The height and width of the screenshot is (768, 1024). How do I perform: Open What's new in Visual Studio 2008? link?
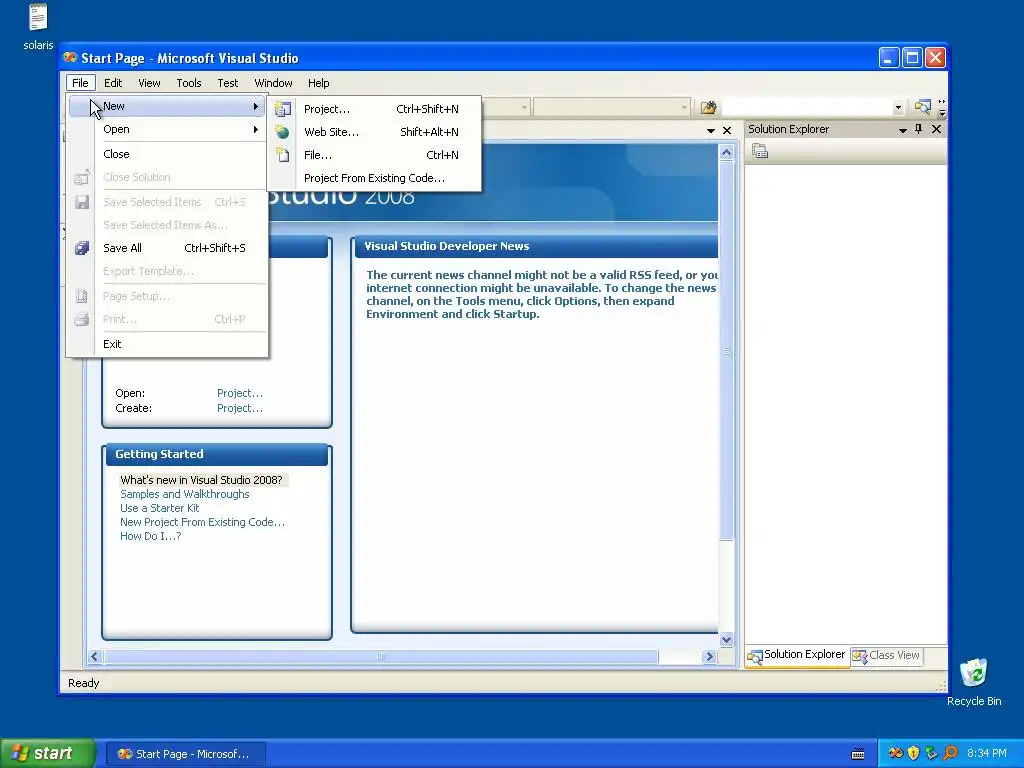tap(201, 480)
